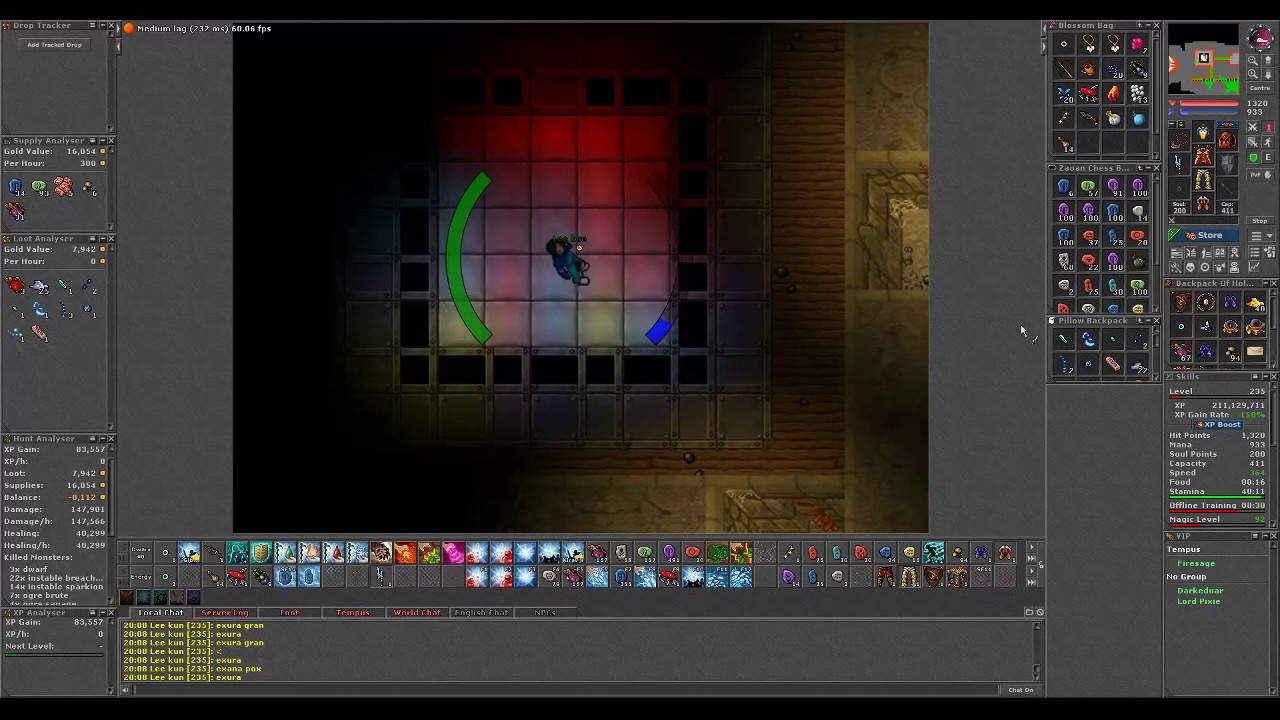The width and height of the screenshot is (1280, 720).
Task: Select the blue orb in Blossom Bag
Action: click(1138, 119)
